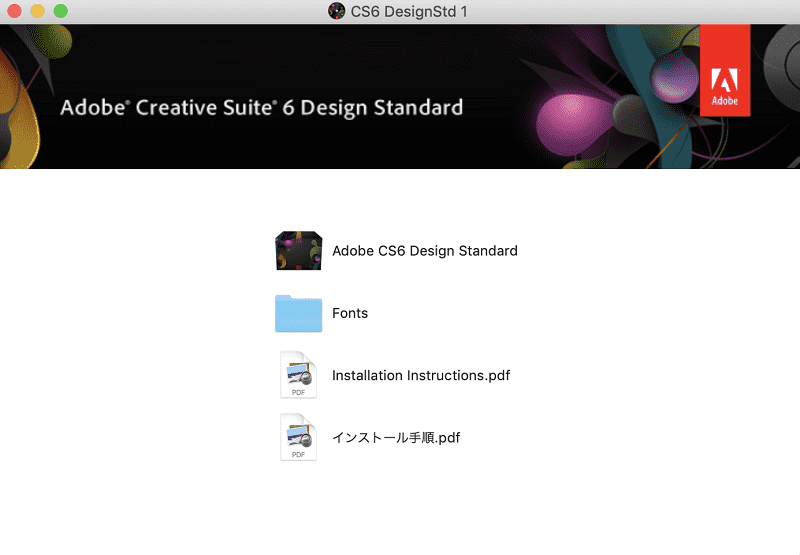Close the CS6 DesignStd 1 window
Screen dimensions: 800x555
click(x=14, y=11)
